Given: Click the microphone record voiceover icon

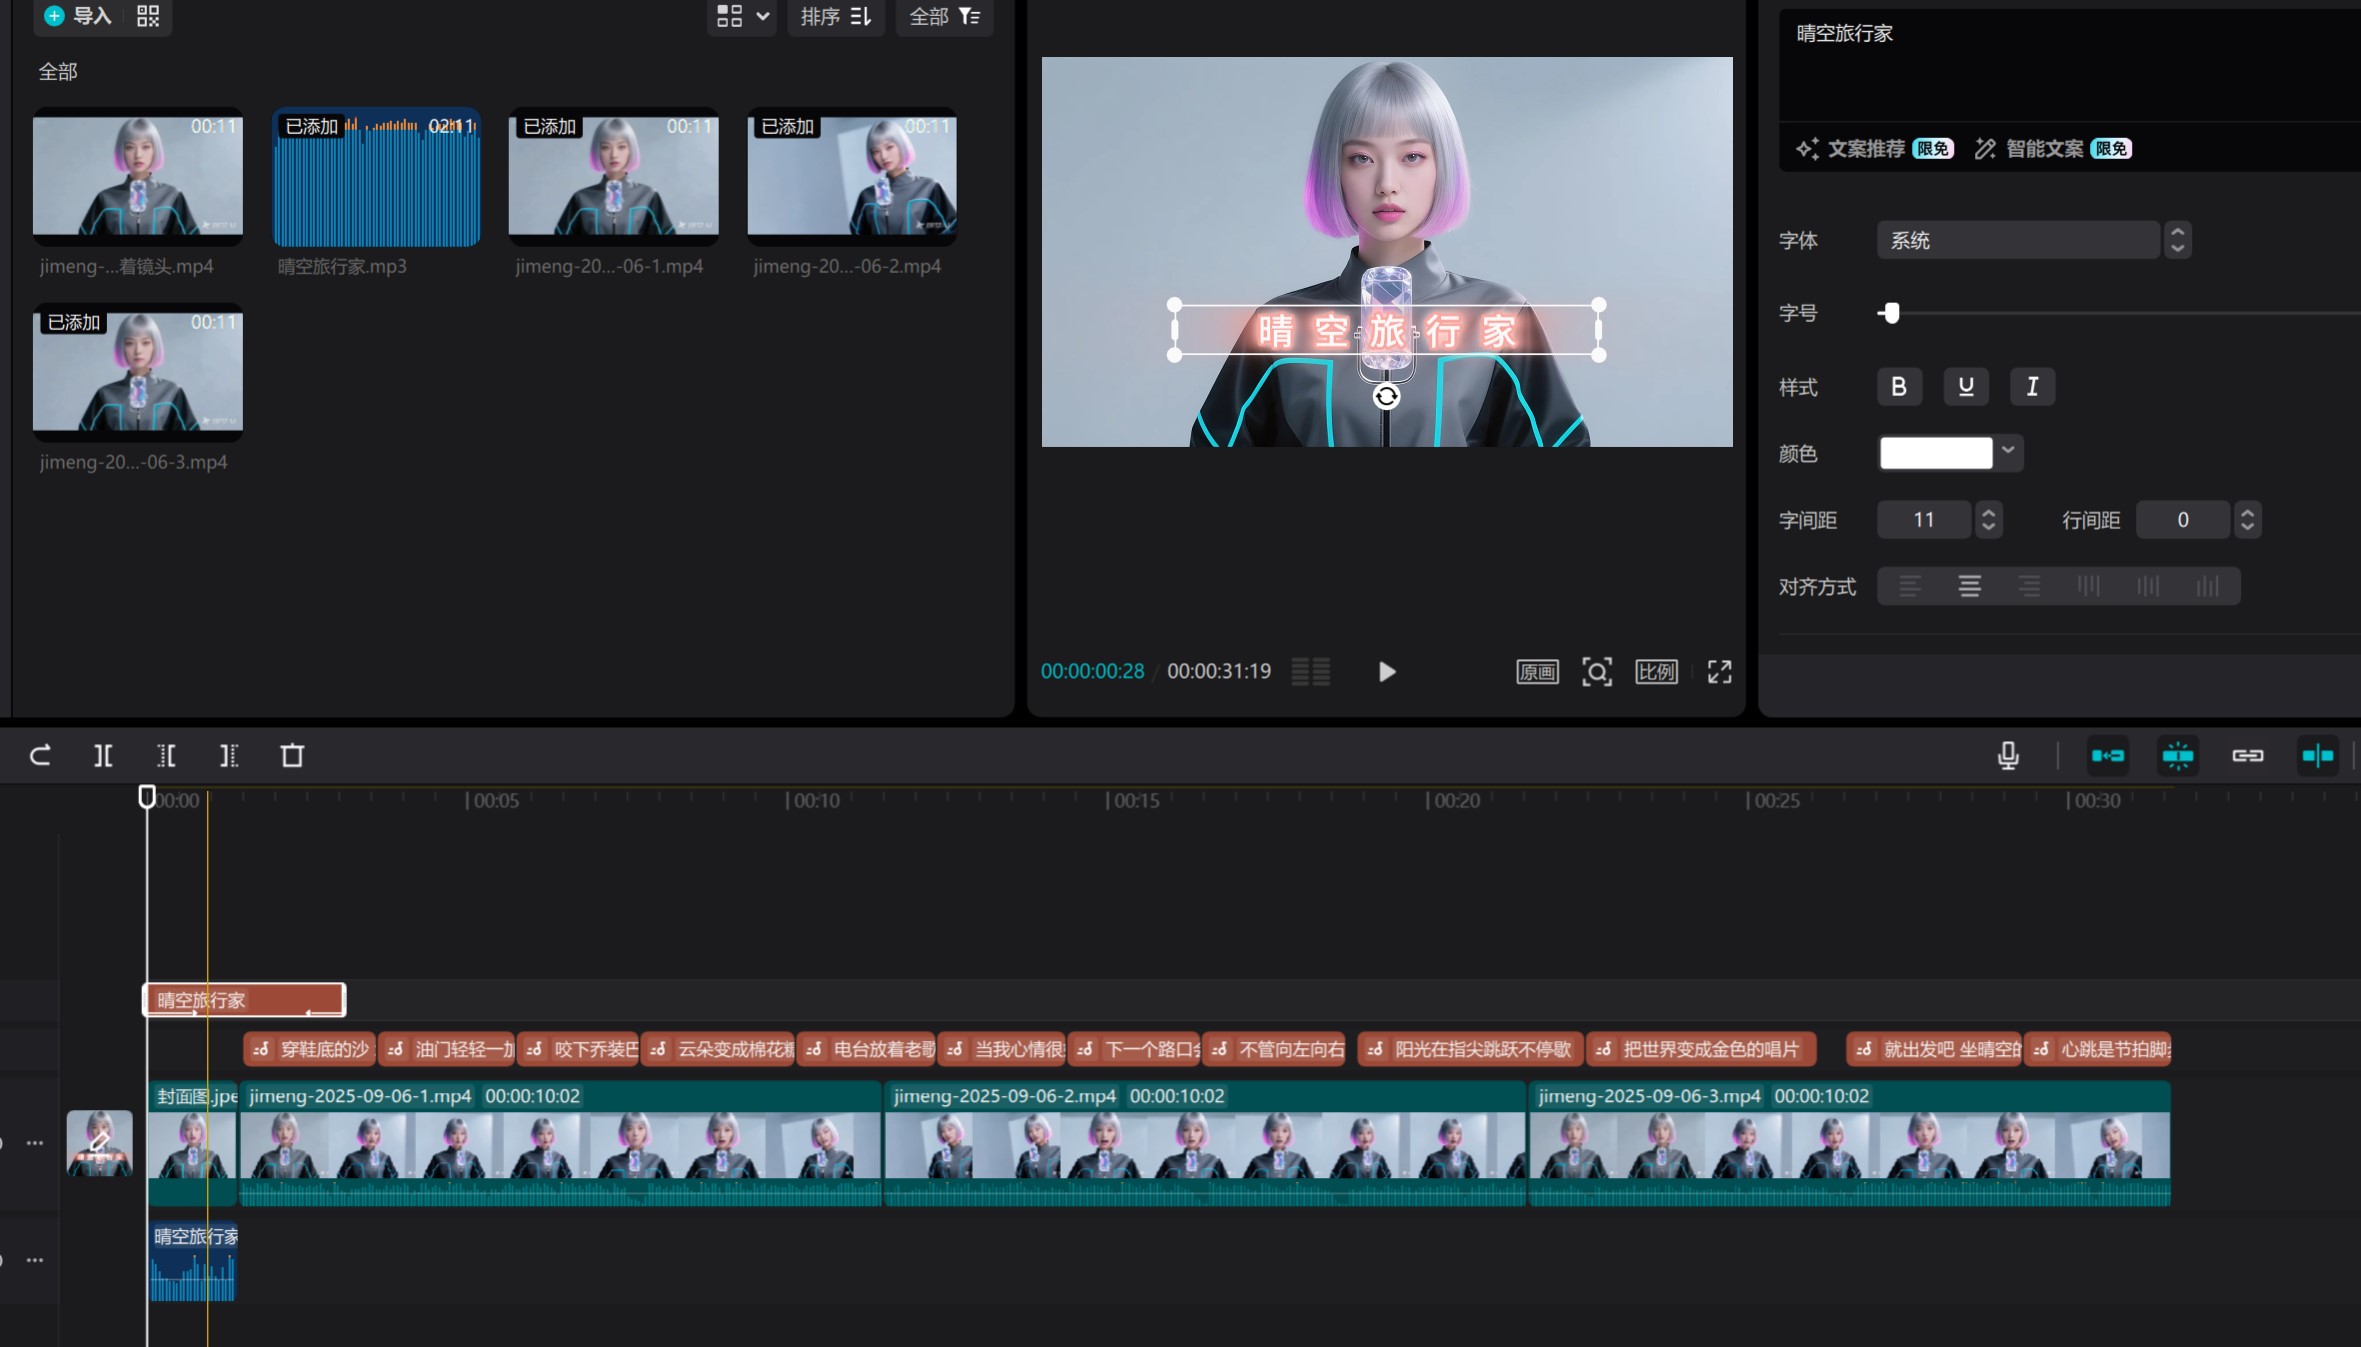Looking at the screenshot, I should tap(2008, 756).
